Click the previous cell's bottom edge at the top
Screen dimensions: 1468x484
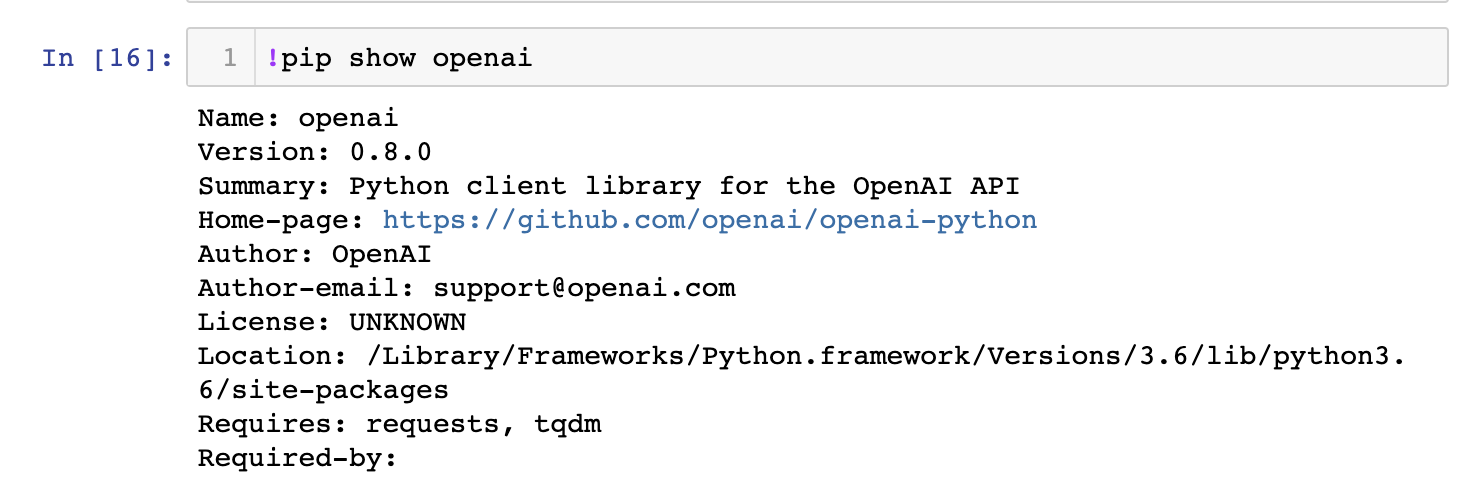point(816,2)
